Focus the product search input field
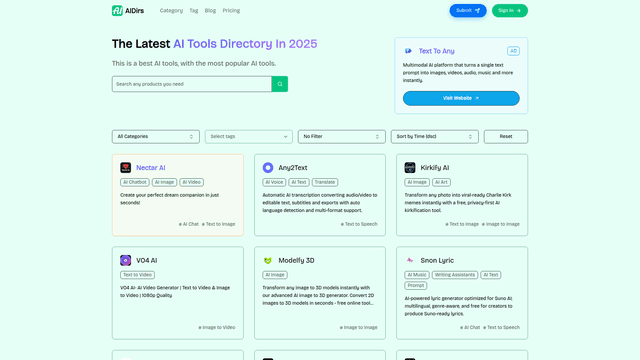Image resolution: width=640 pixels, height=360 pixels. (192, 84)
